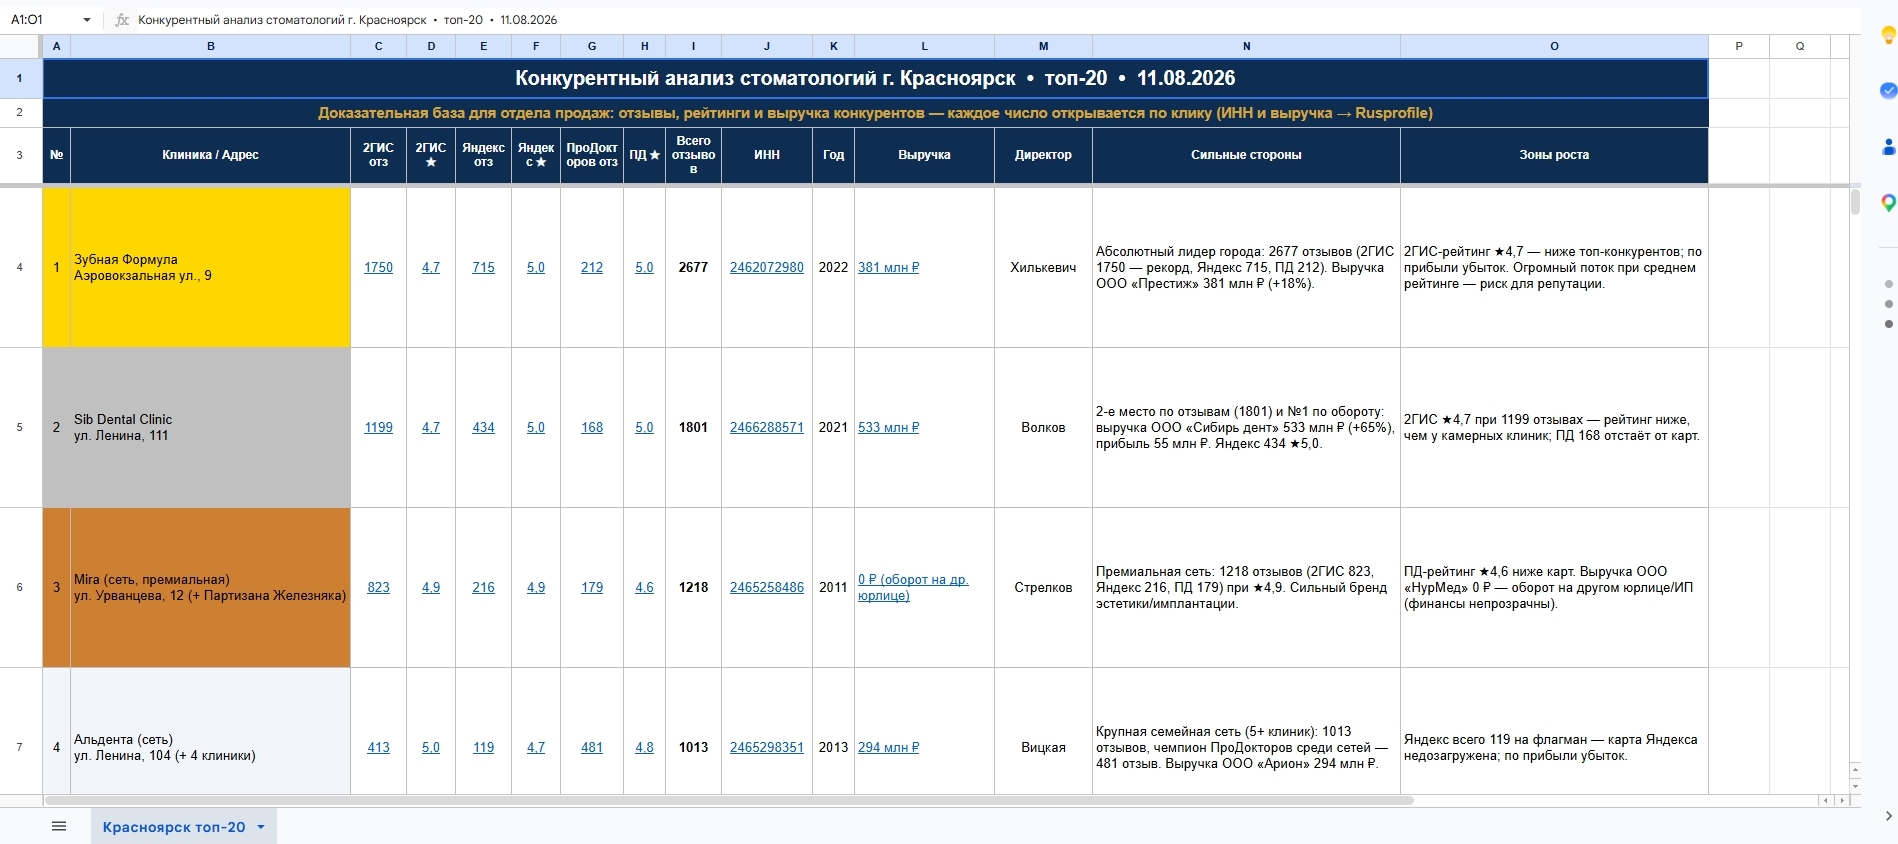The width and height of the screenshot is (1898, 844).
Task: Open revenue link 381 млн ₽
Action: (x=889, y=267)
